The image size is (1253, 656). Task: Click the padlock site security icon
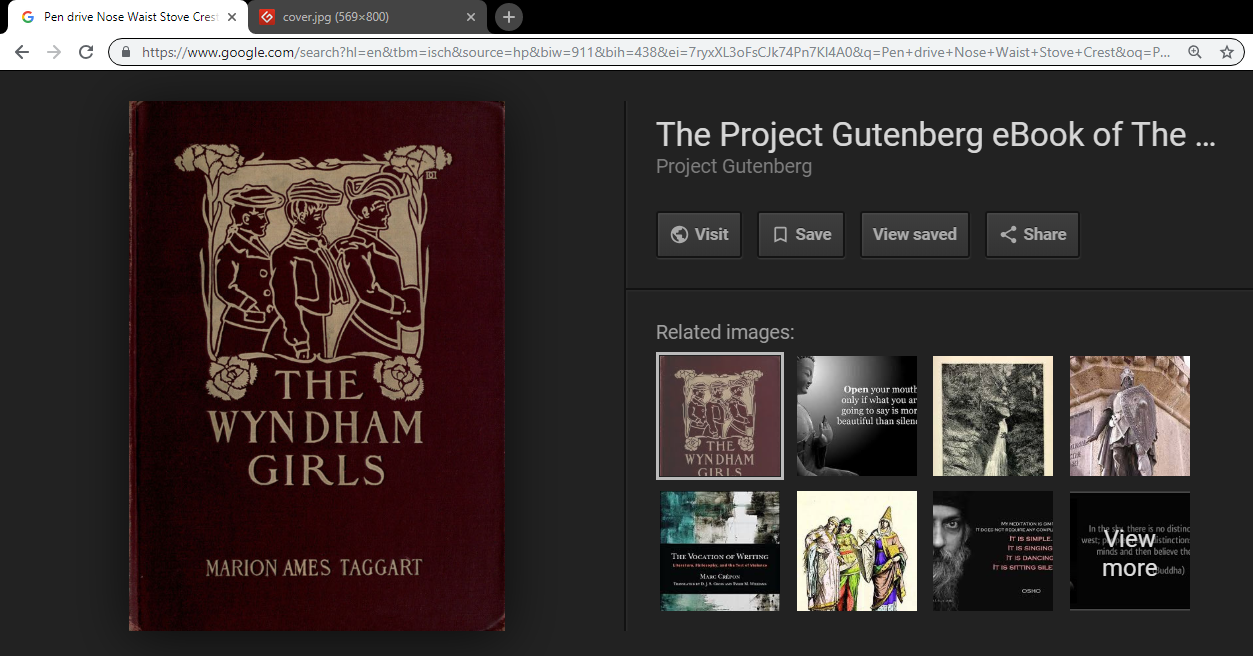coord(126,52)
